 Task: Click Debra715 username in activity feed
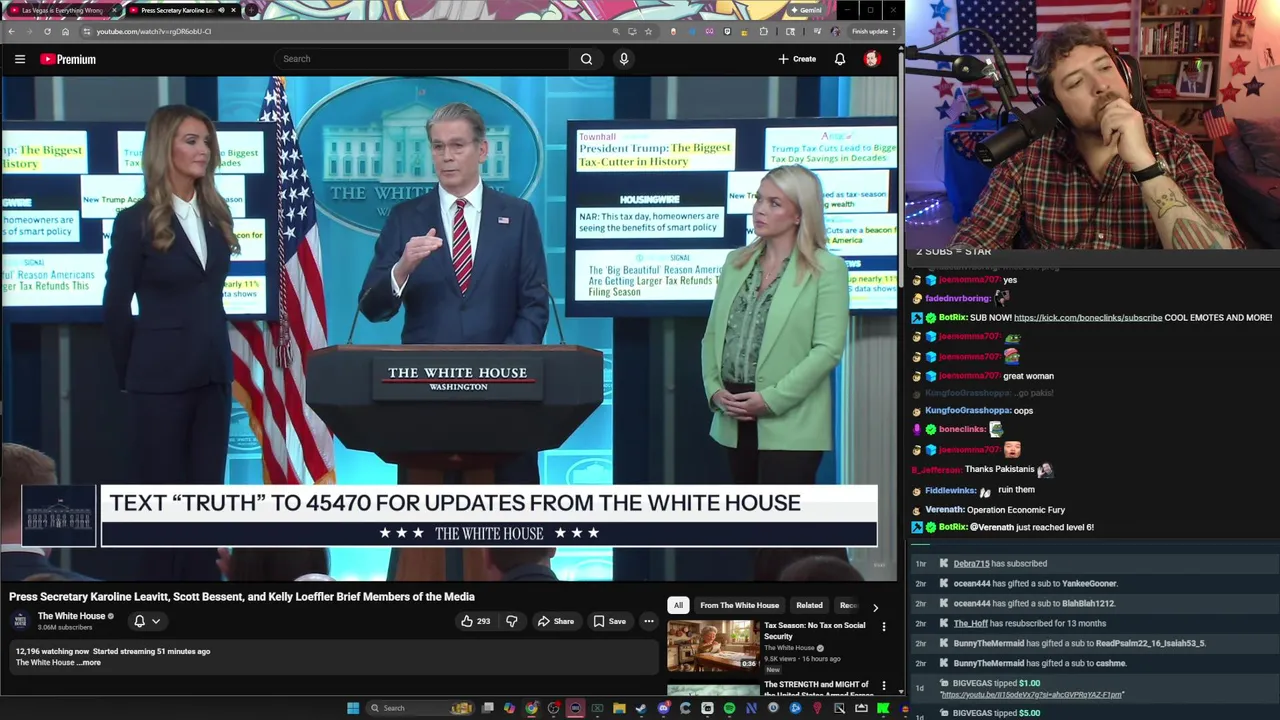pyautogui.click(x=971, y=564)
